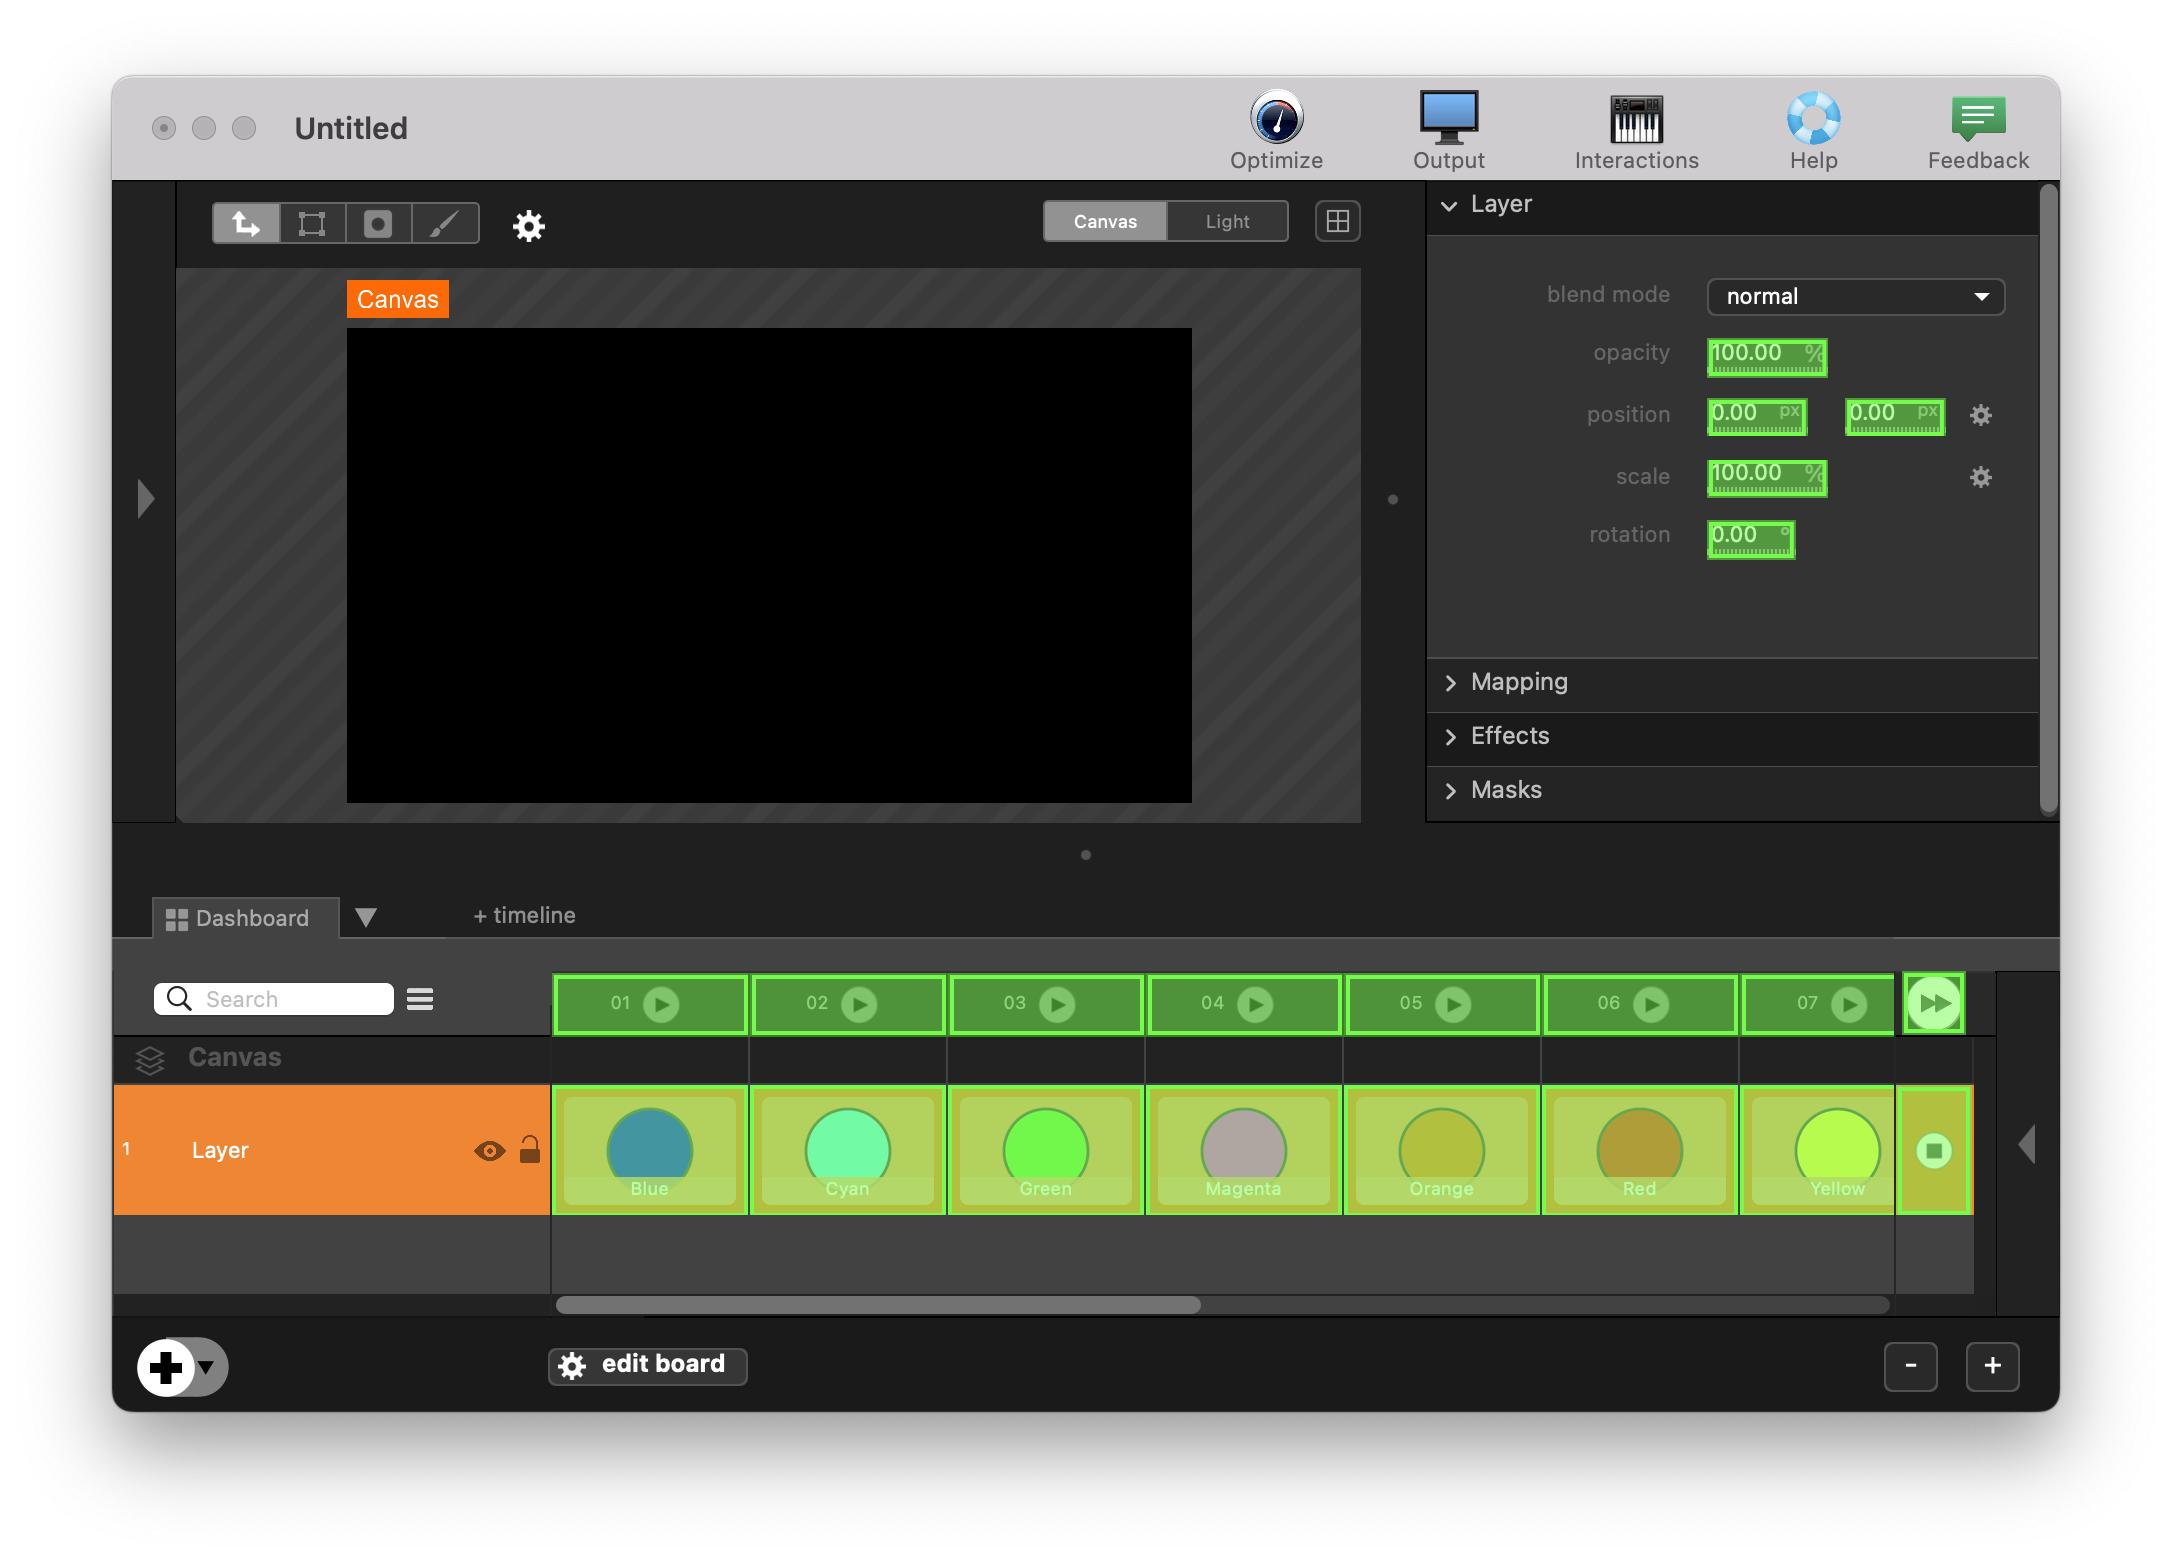This screenshot has width=2172, height=1560.
Task: Expand the Effects section
Action: pyautogui.click(x=1509, y=736)
